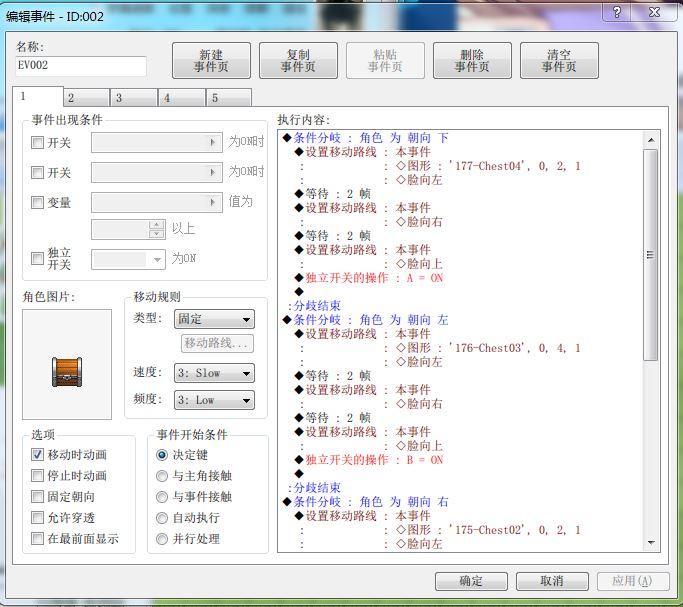The height and width of the screenshot is (607, 683).
Task: Select the 自动执行 trigger option
Action: (162, 518)
